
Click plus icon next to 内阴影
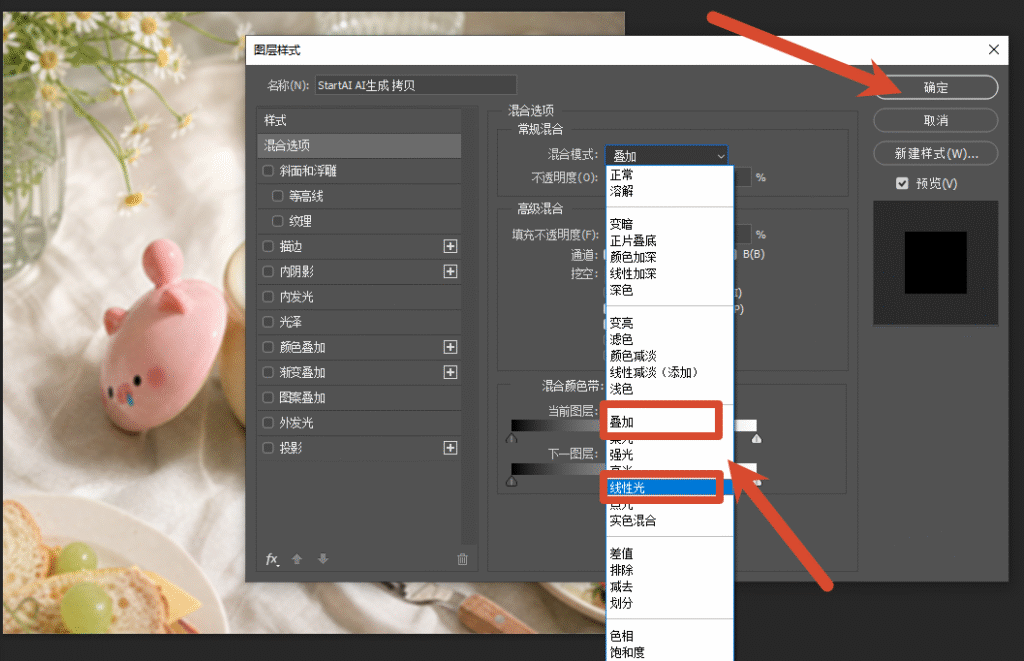450,271
